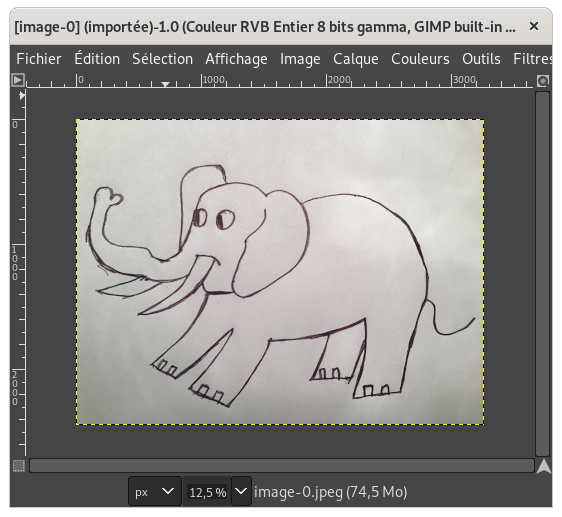Click the 12,5 % zoom input field
Screen dimensions: 562x517
pos(208,492)
